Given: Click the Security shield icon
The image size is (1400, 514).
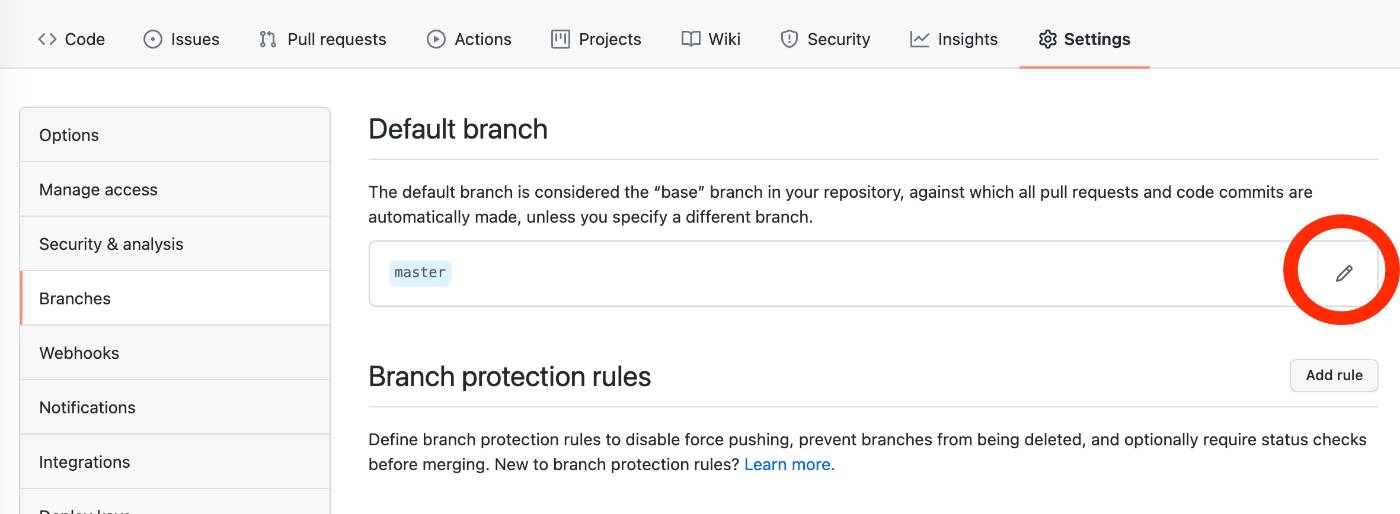Looking at the screenshot, I should pos(789,39).
